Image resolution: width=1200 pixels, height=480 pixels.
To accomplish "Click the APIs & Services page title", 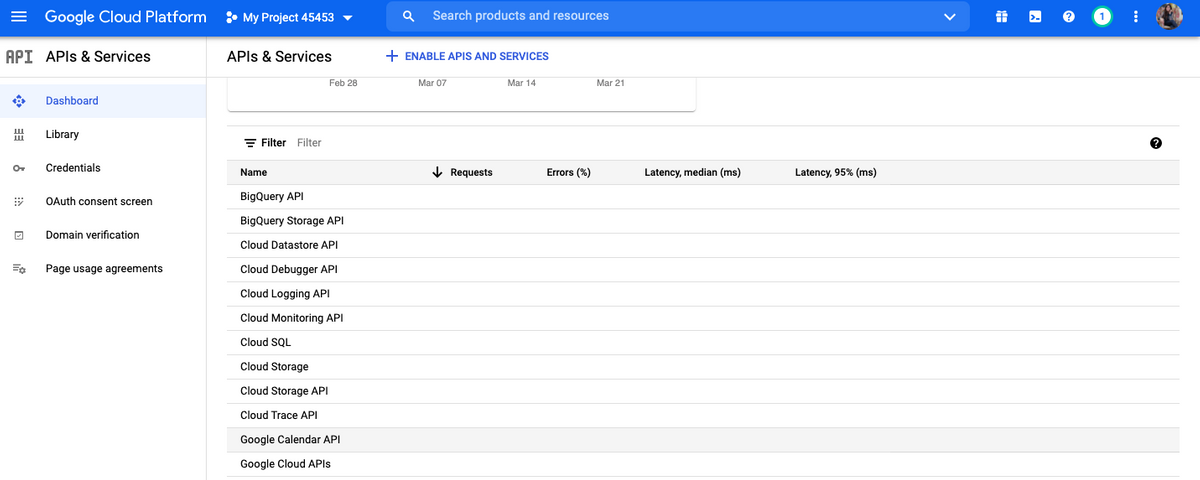I will pyautogui.click(x=279, y=57).
